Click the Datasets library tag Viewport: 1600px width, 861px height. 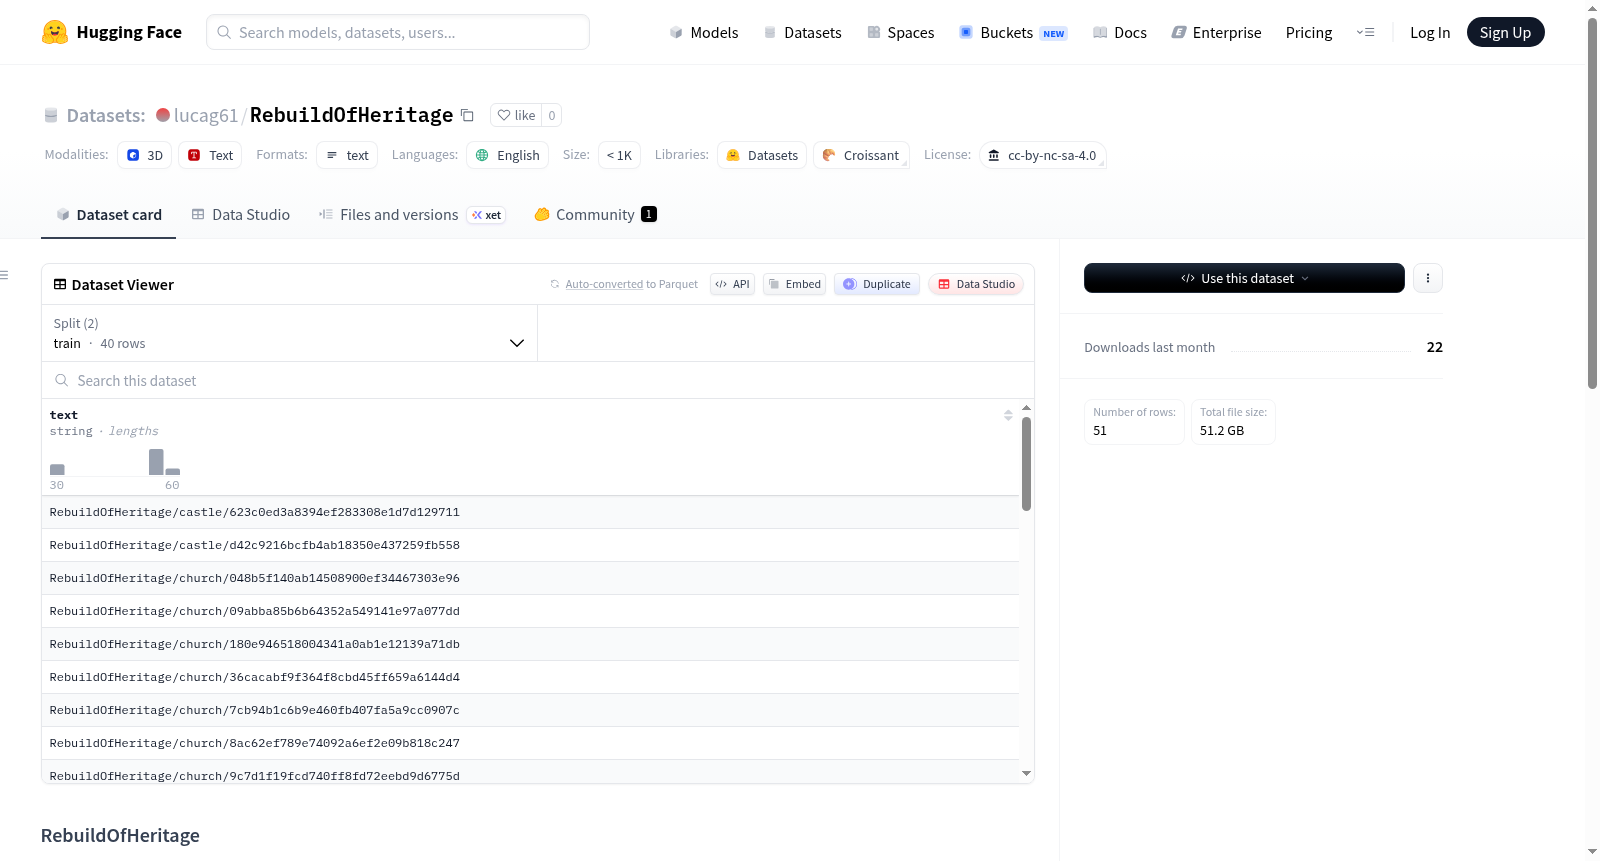tap(763, 155)
